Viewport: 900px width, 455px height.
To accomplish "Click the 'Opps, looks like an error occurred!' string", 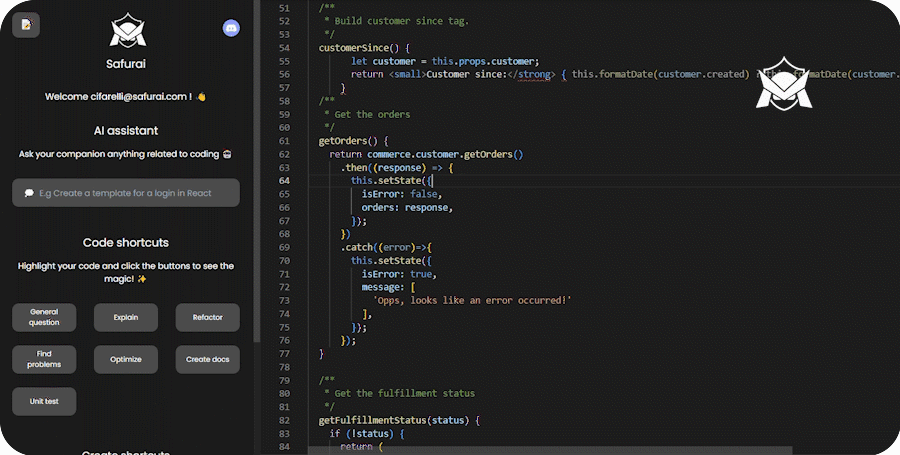I will (x=472, y=300).
